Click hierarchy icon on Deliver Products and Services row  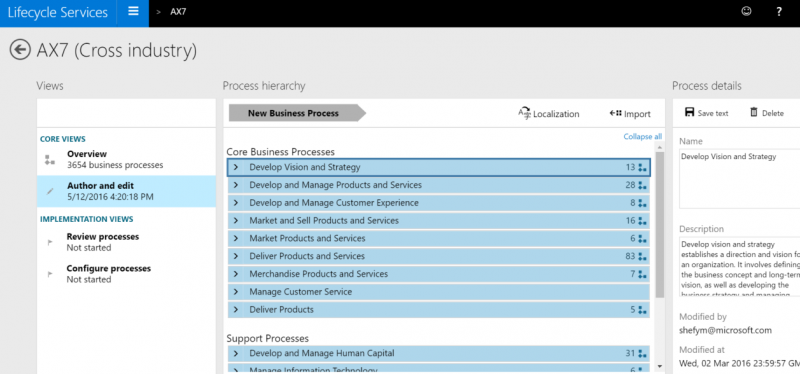642,256
